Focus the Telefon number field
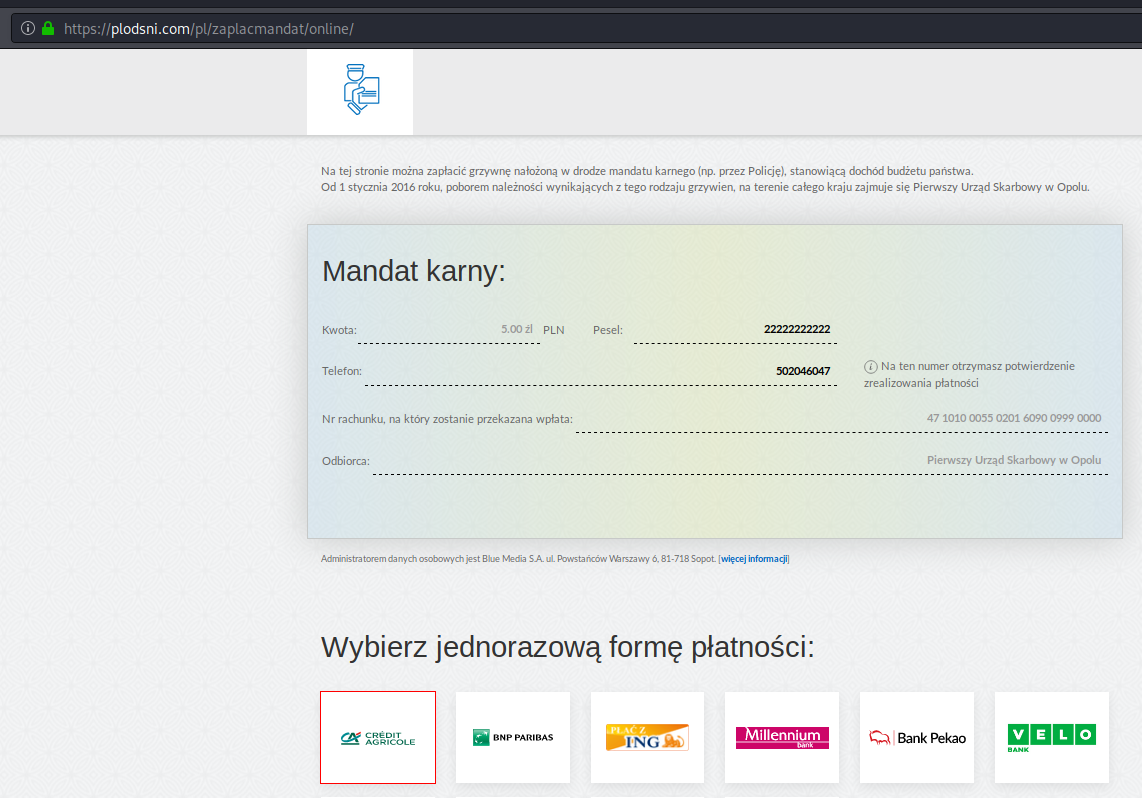 pos(601,371)
